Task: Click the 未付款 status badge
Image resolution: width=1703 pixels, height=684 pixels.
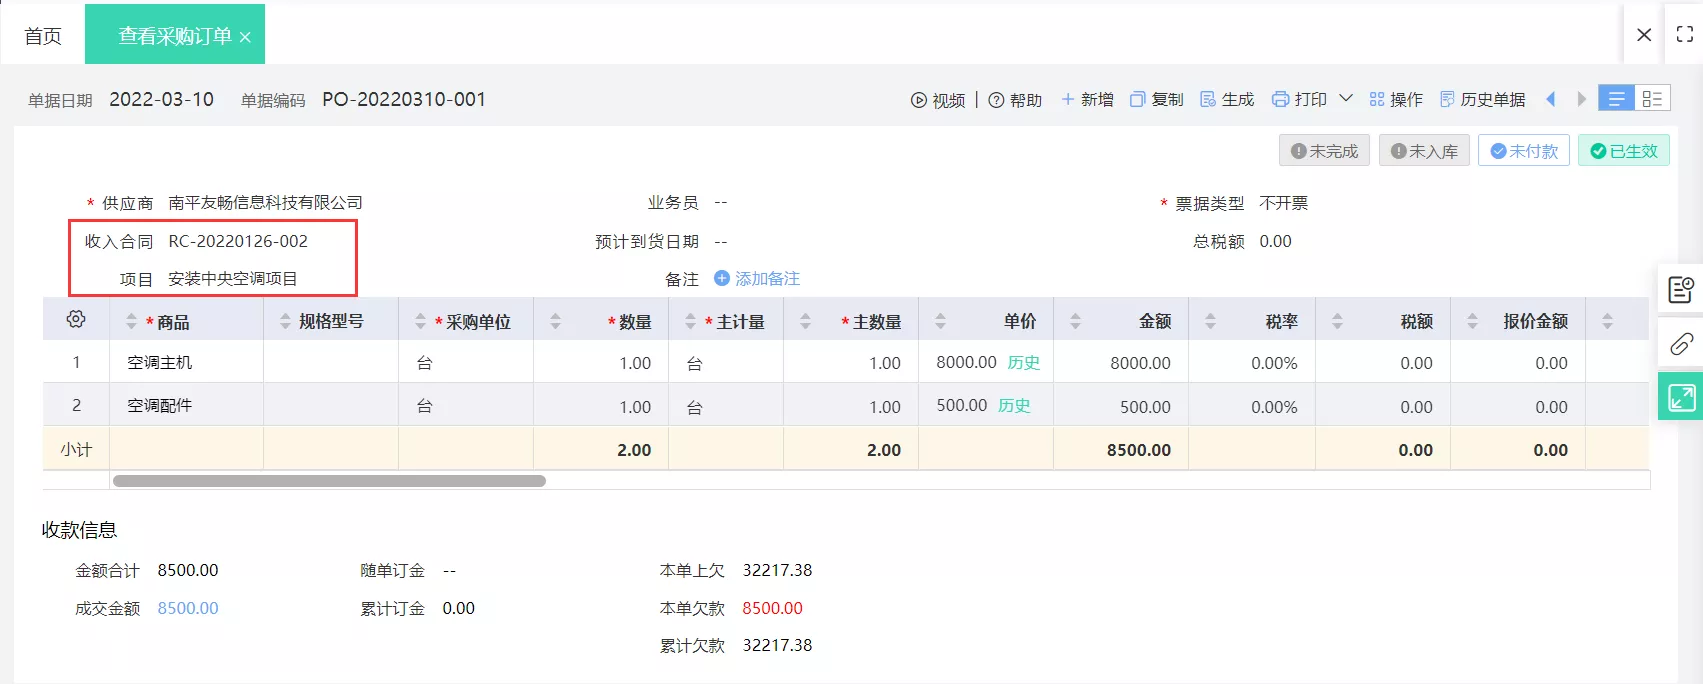Action: [x=1524, y=151]
